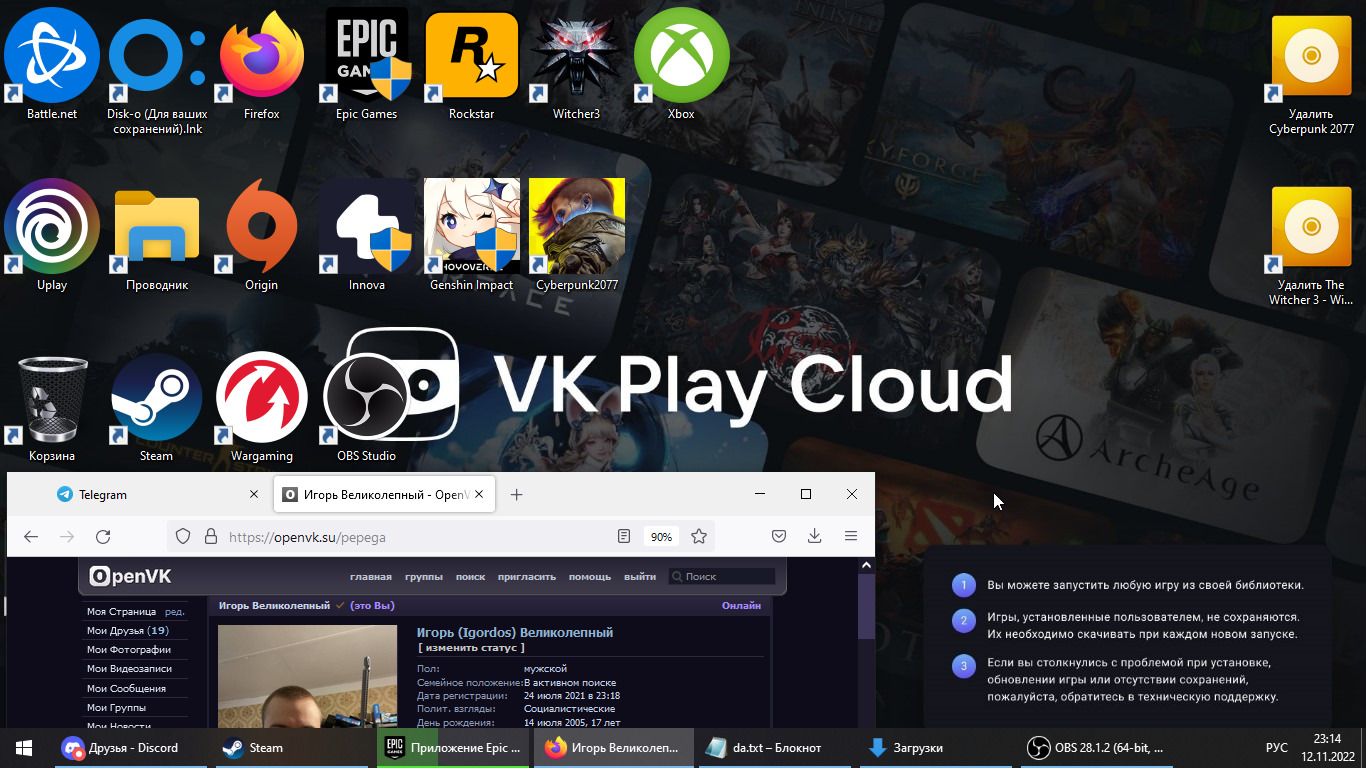
Task: Select the Origin desktop shortcut
Action: (261, 235)
